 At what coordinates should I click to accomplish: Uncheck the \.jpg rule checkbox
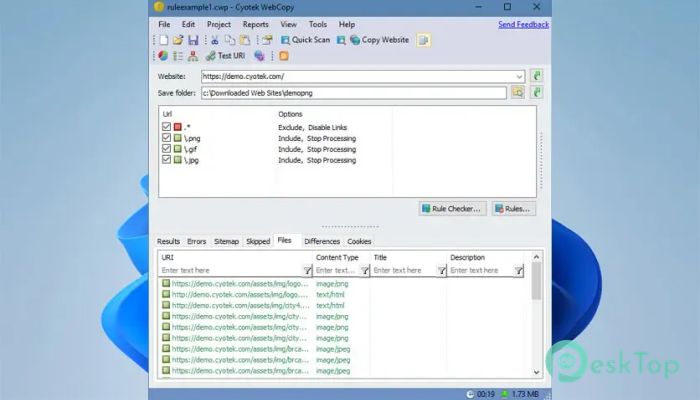167,160
